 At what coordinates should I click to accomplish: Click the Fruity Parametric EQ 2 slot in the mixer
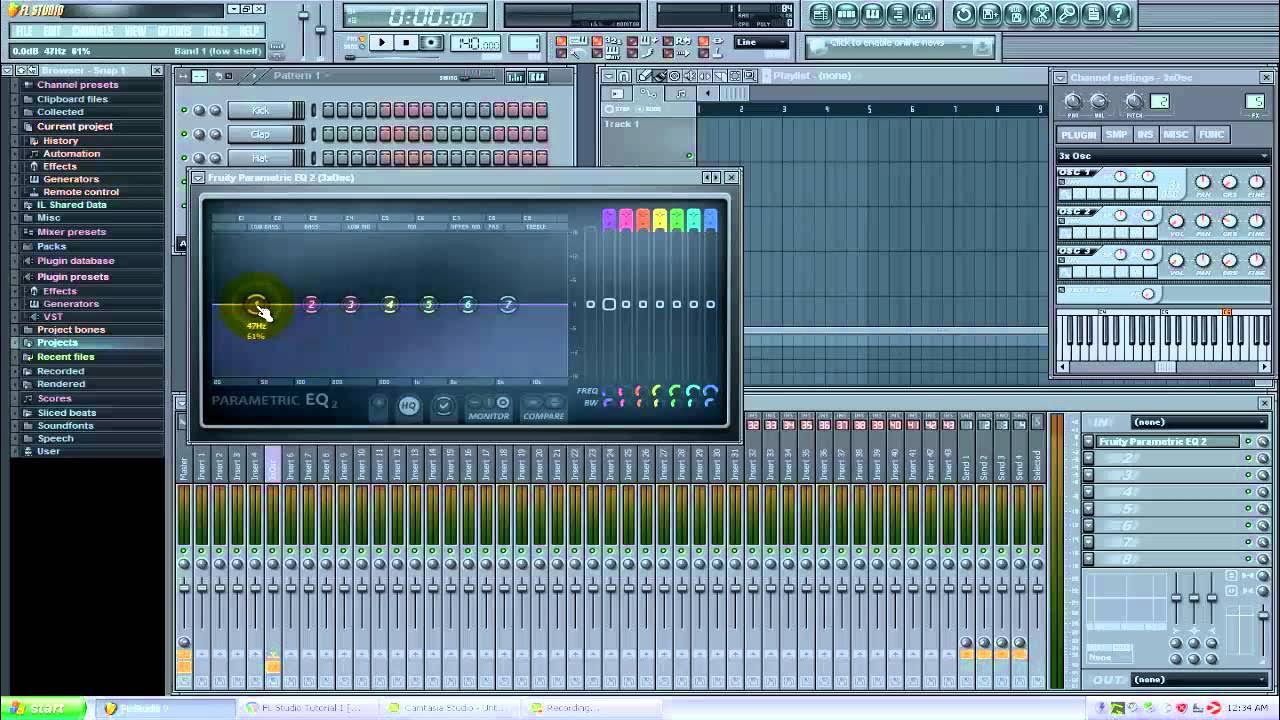(1168, 442)
